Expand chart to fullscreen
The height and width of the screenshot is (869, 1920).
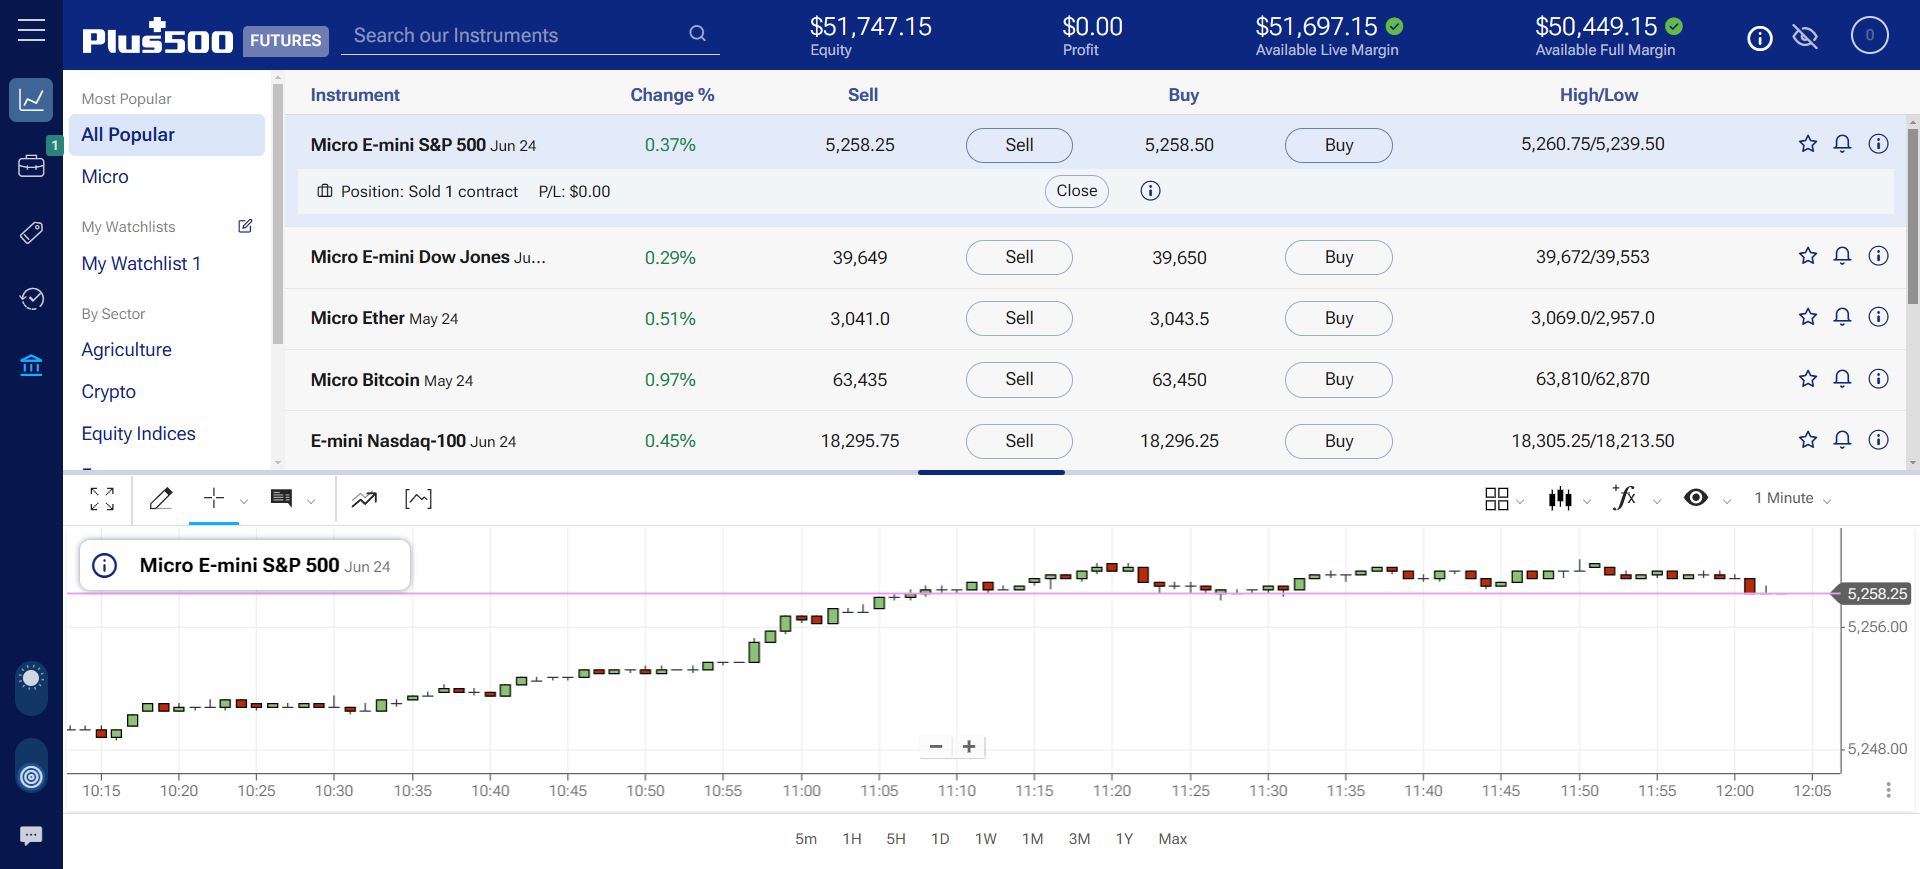(x=102, y=499)
